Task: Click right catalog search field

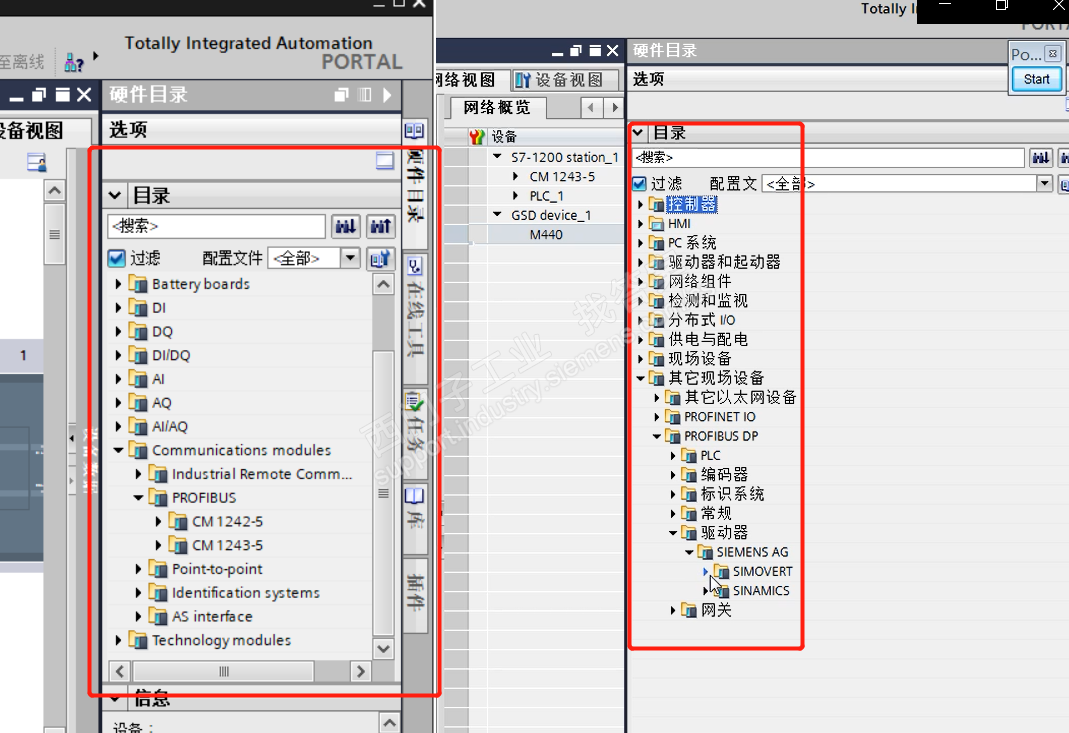Action: (x=828, y=158)
